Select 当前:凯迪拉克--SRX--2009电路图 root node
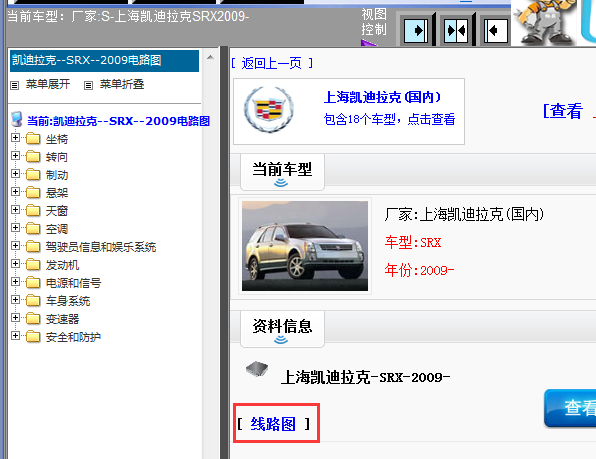596x459 pixels. pyautogui.click(x=119, y=121)
